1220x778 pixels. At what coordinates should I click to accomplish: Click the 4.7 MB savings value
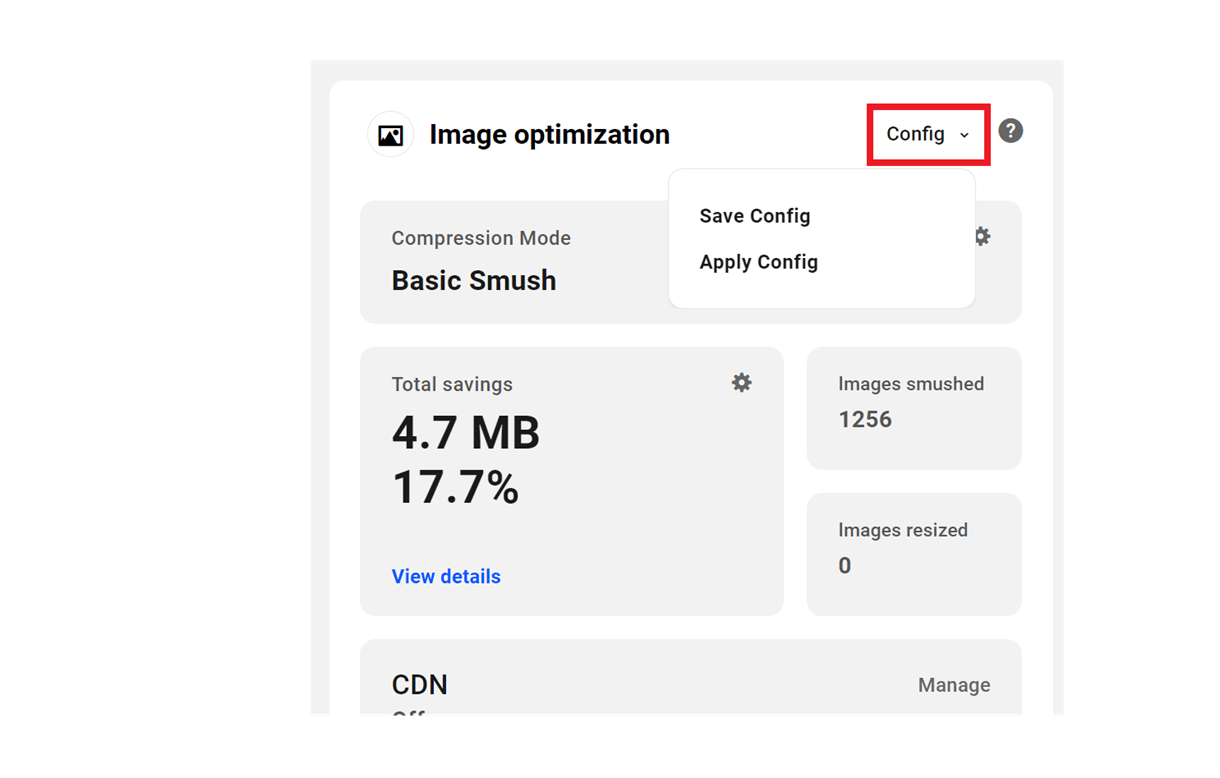point(465,433)
